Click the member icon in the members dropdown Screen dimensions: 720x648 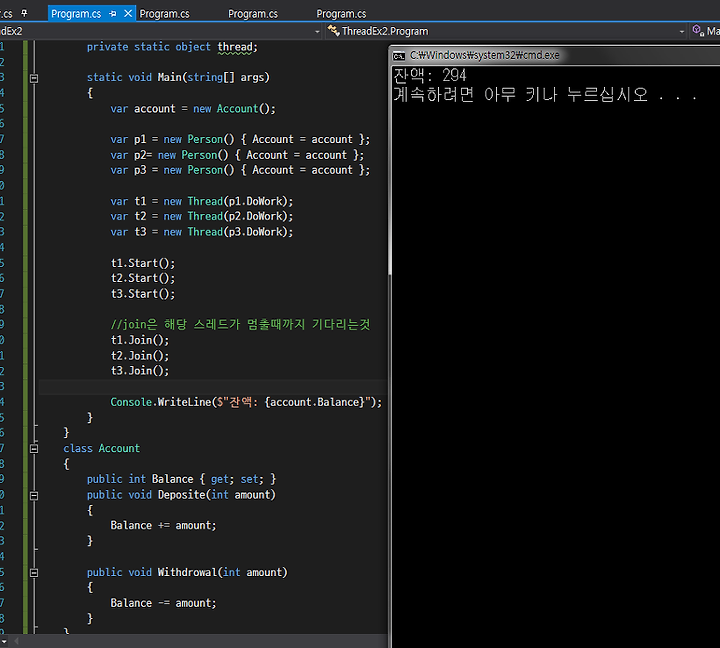(x=698, y=31)
